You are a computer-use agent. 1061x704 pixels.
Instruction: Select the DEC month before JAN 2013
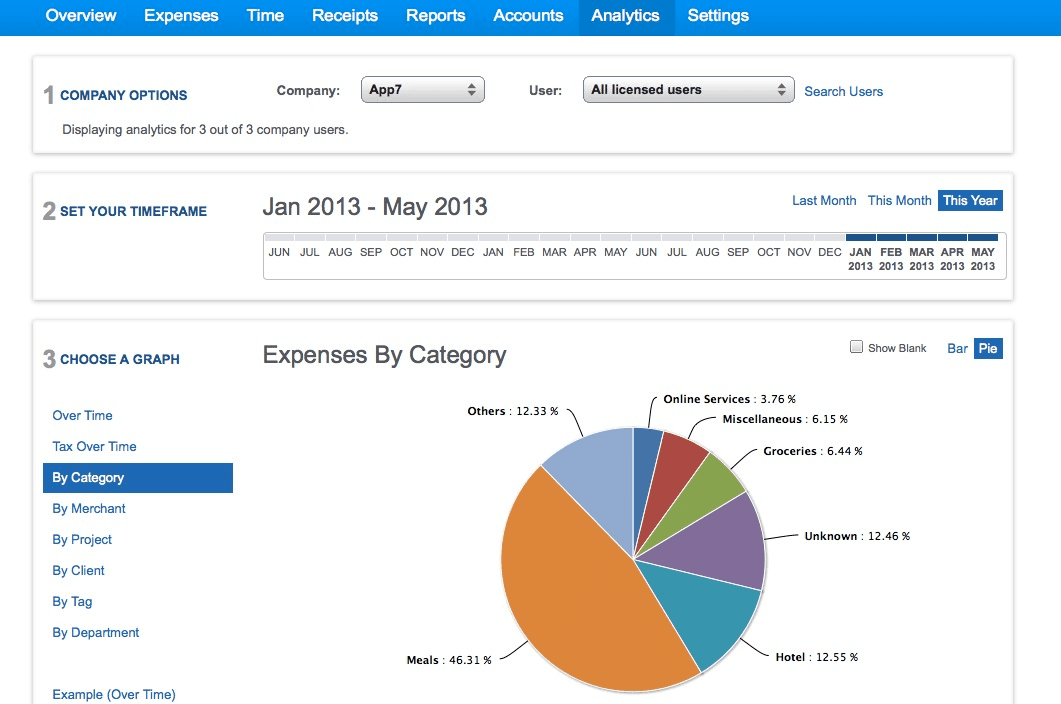(x=830, y=250)
